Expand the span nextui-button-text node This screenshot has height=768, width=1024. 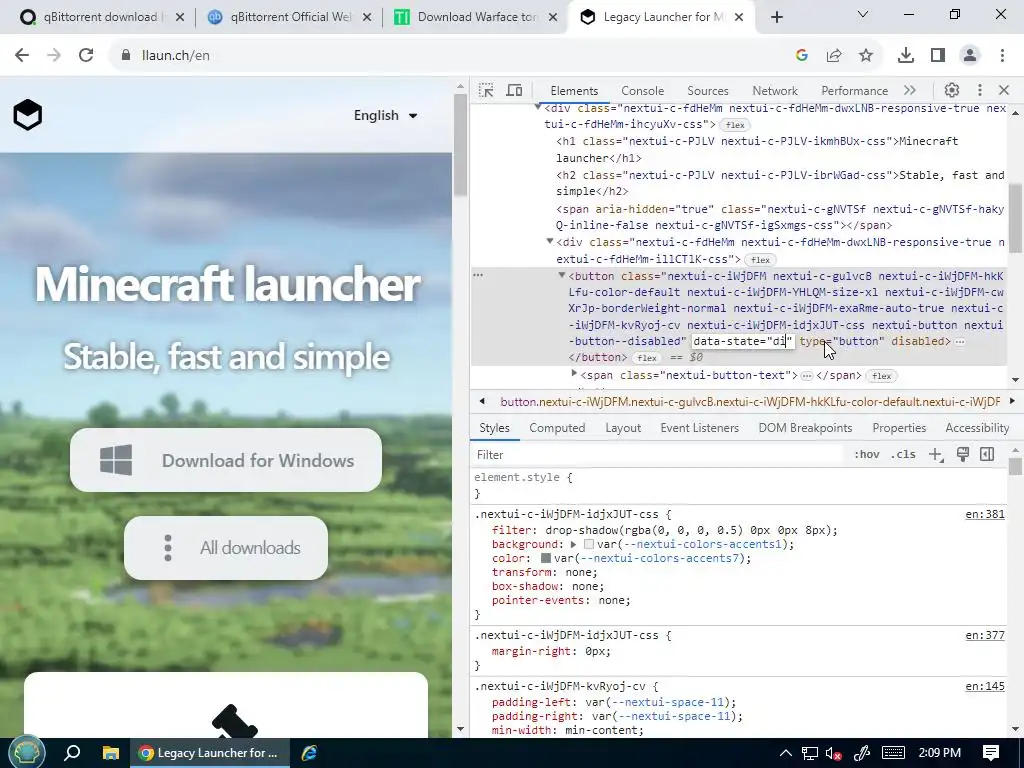click(574, 374)
